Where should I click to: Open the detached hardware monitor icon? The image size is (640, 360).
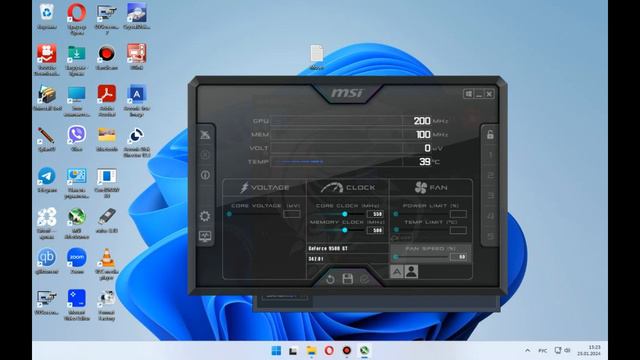click(205, 236)
